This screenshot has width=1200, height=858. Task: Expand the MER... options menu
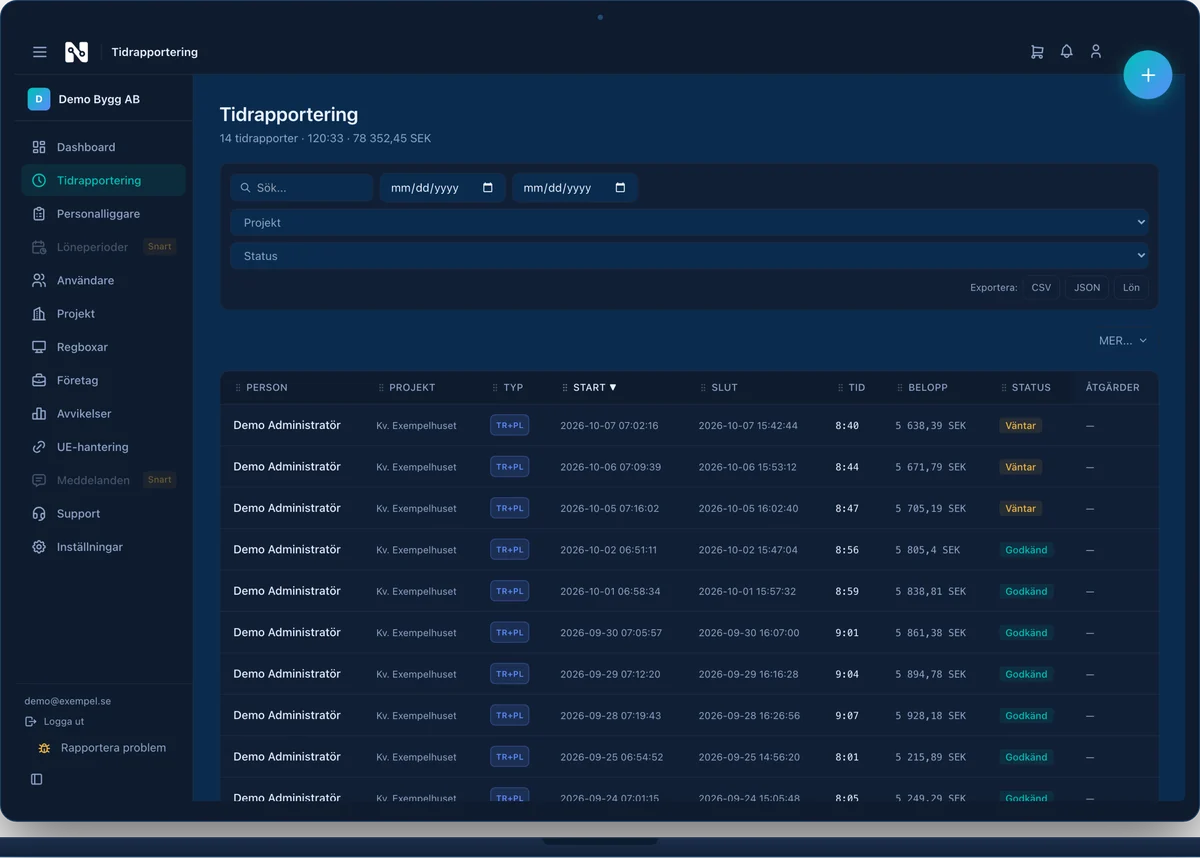point(1123,341)
